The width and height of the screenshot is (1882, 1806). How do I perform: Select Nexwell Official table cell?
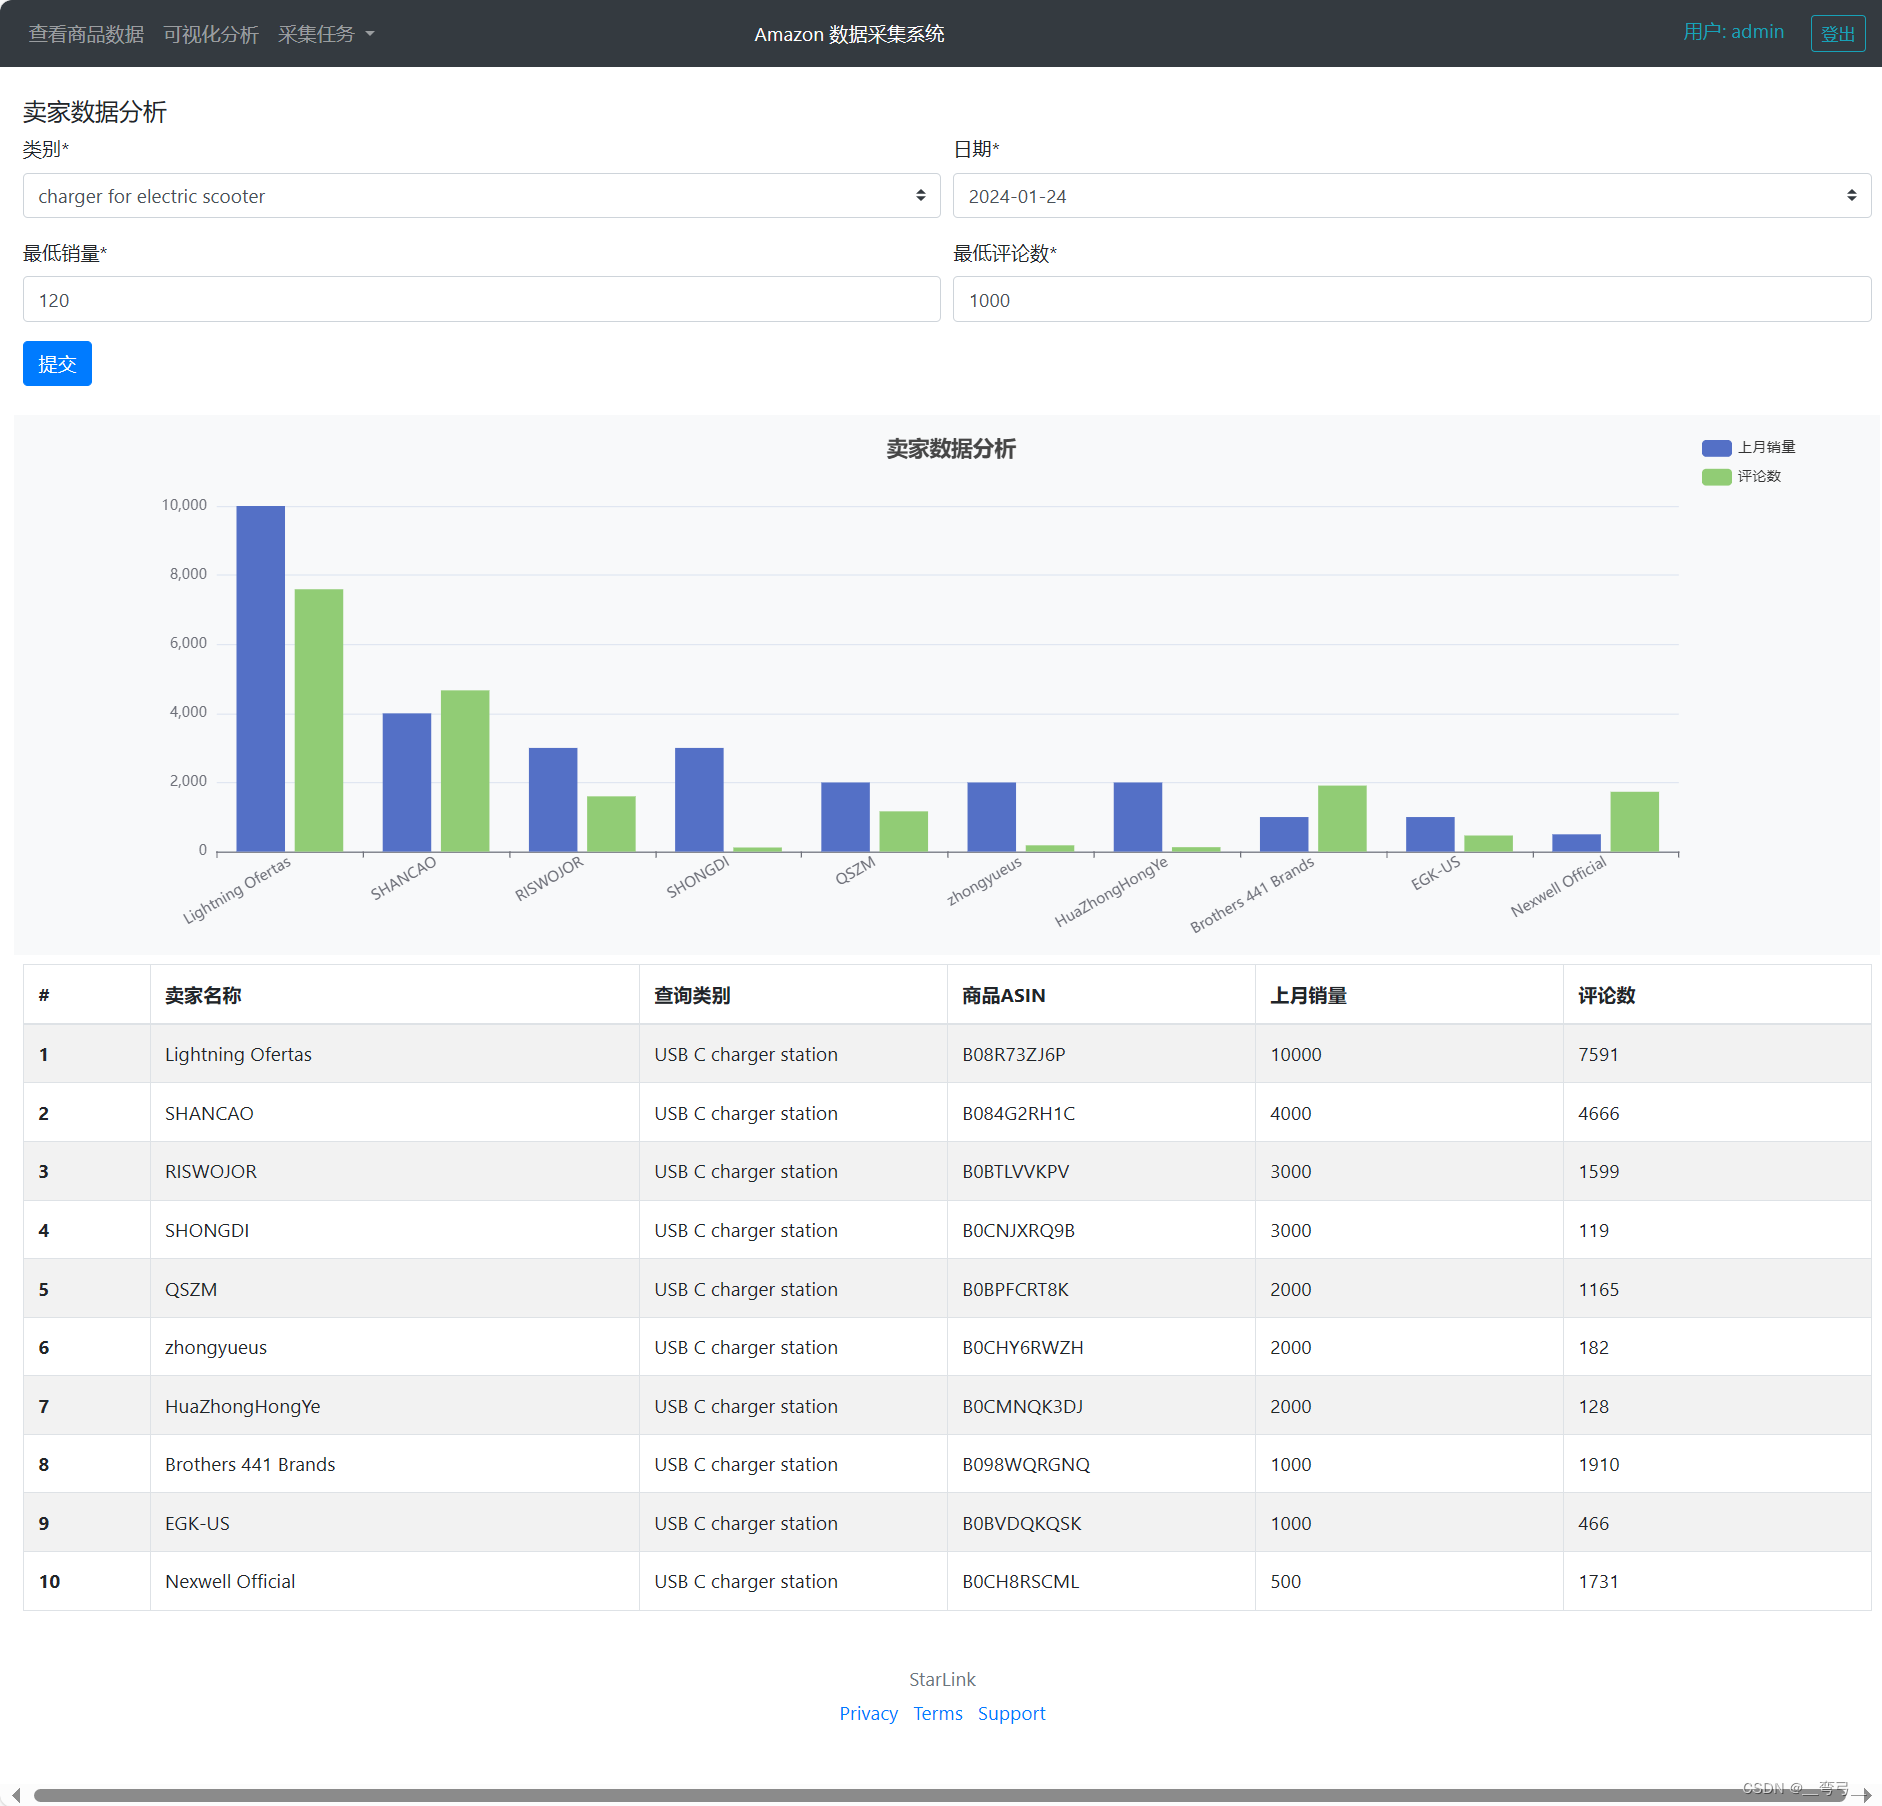pyautogui.click(x=394, y=1581)
